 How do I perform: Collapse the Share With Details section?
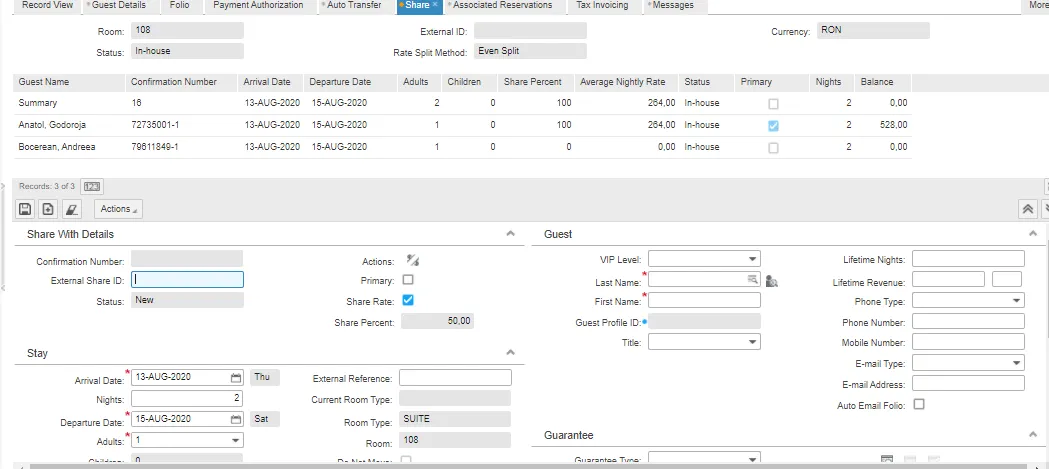(x=510, y=234)
